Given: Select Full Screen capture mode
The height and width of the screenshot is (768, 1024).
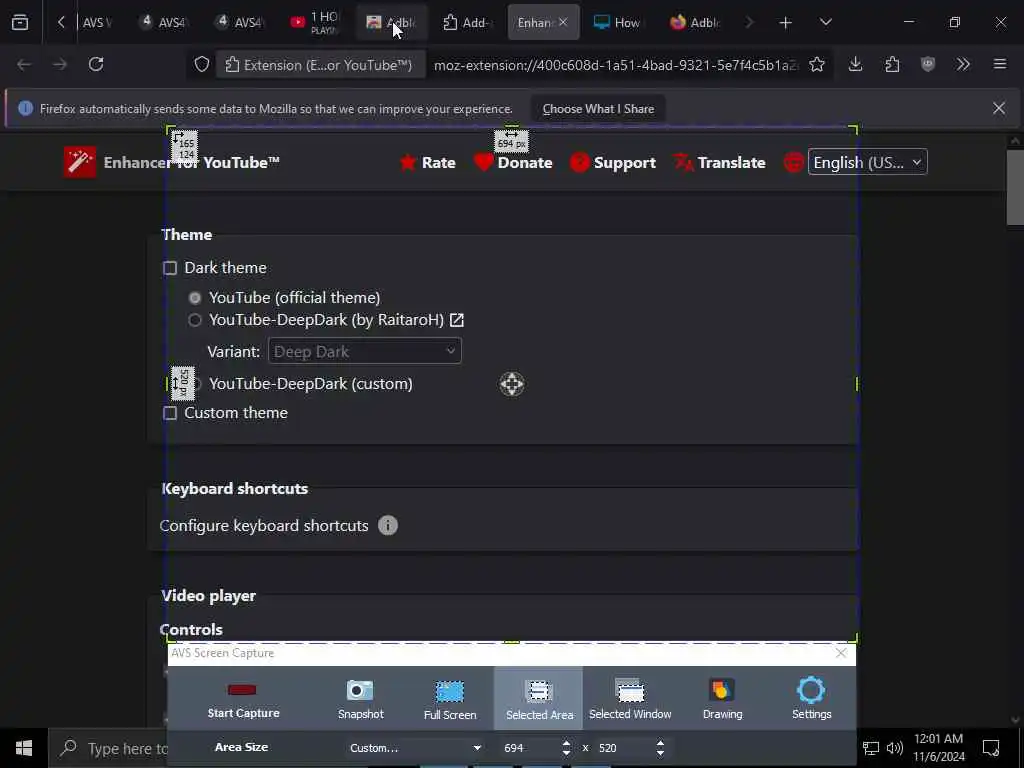Looking at the screenshot, I should (x=449, y=699).
